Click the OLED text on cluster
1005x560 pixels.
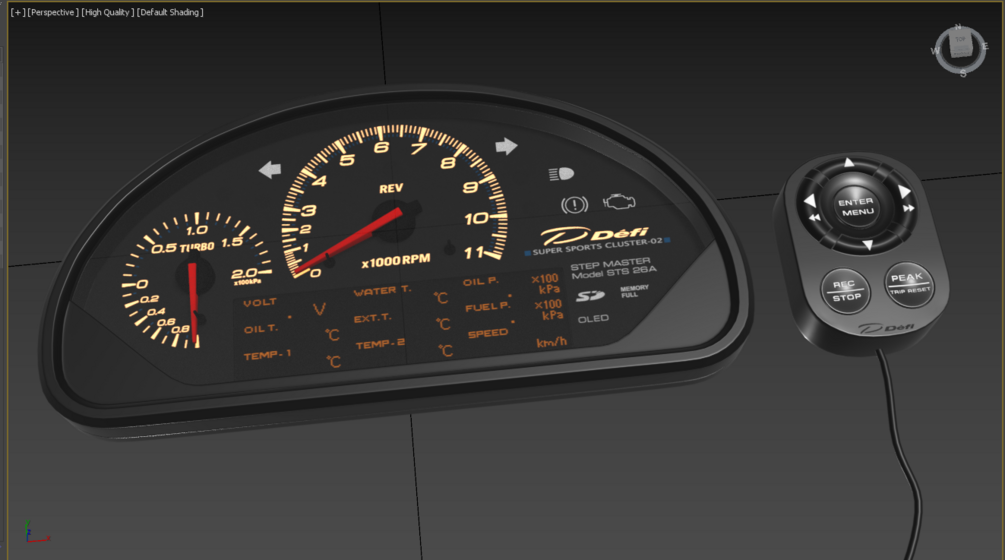pyautogui.click(x=594, y=318)
